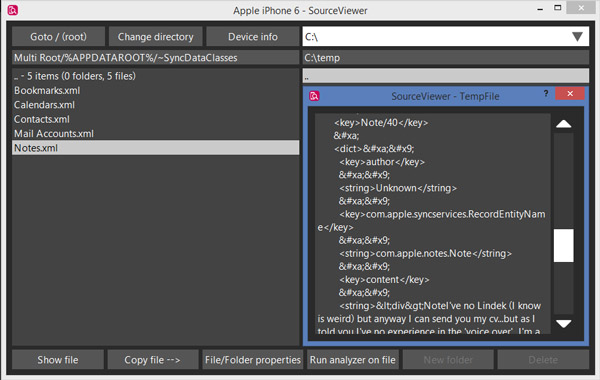Close the main SourceViewer window
600x380 pixels.
[581, 8]
